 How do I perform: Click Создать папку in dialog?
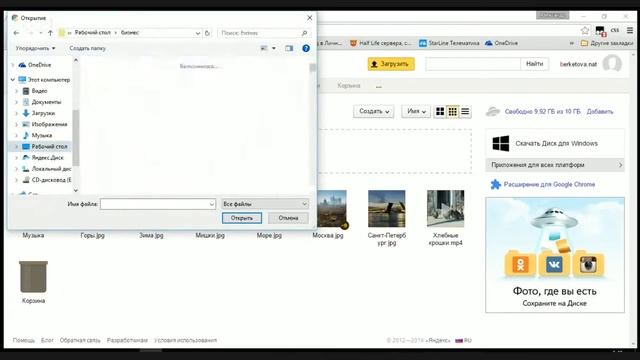87,48
